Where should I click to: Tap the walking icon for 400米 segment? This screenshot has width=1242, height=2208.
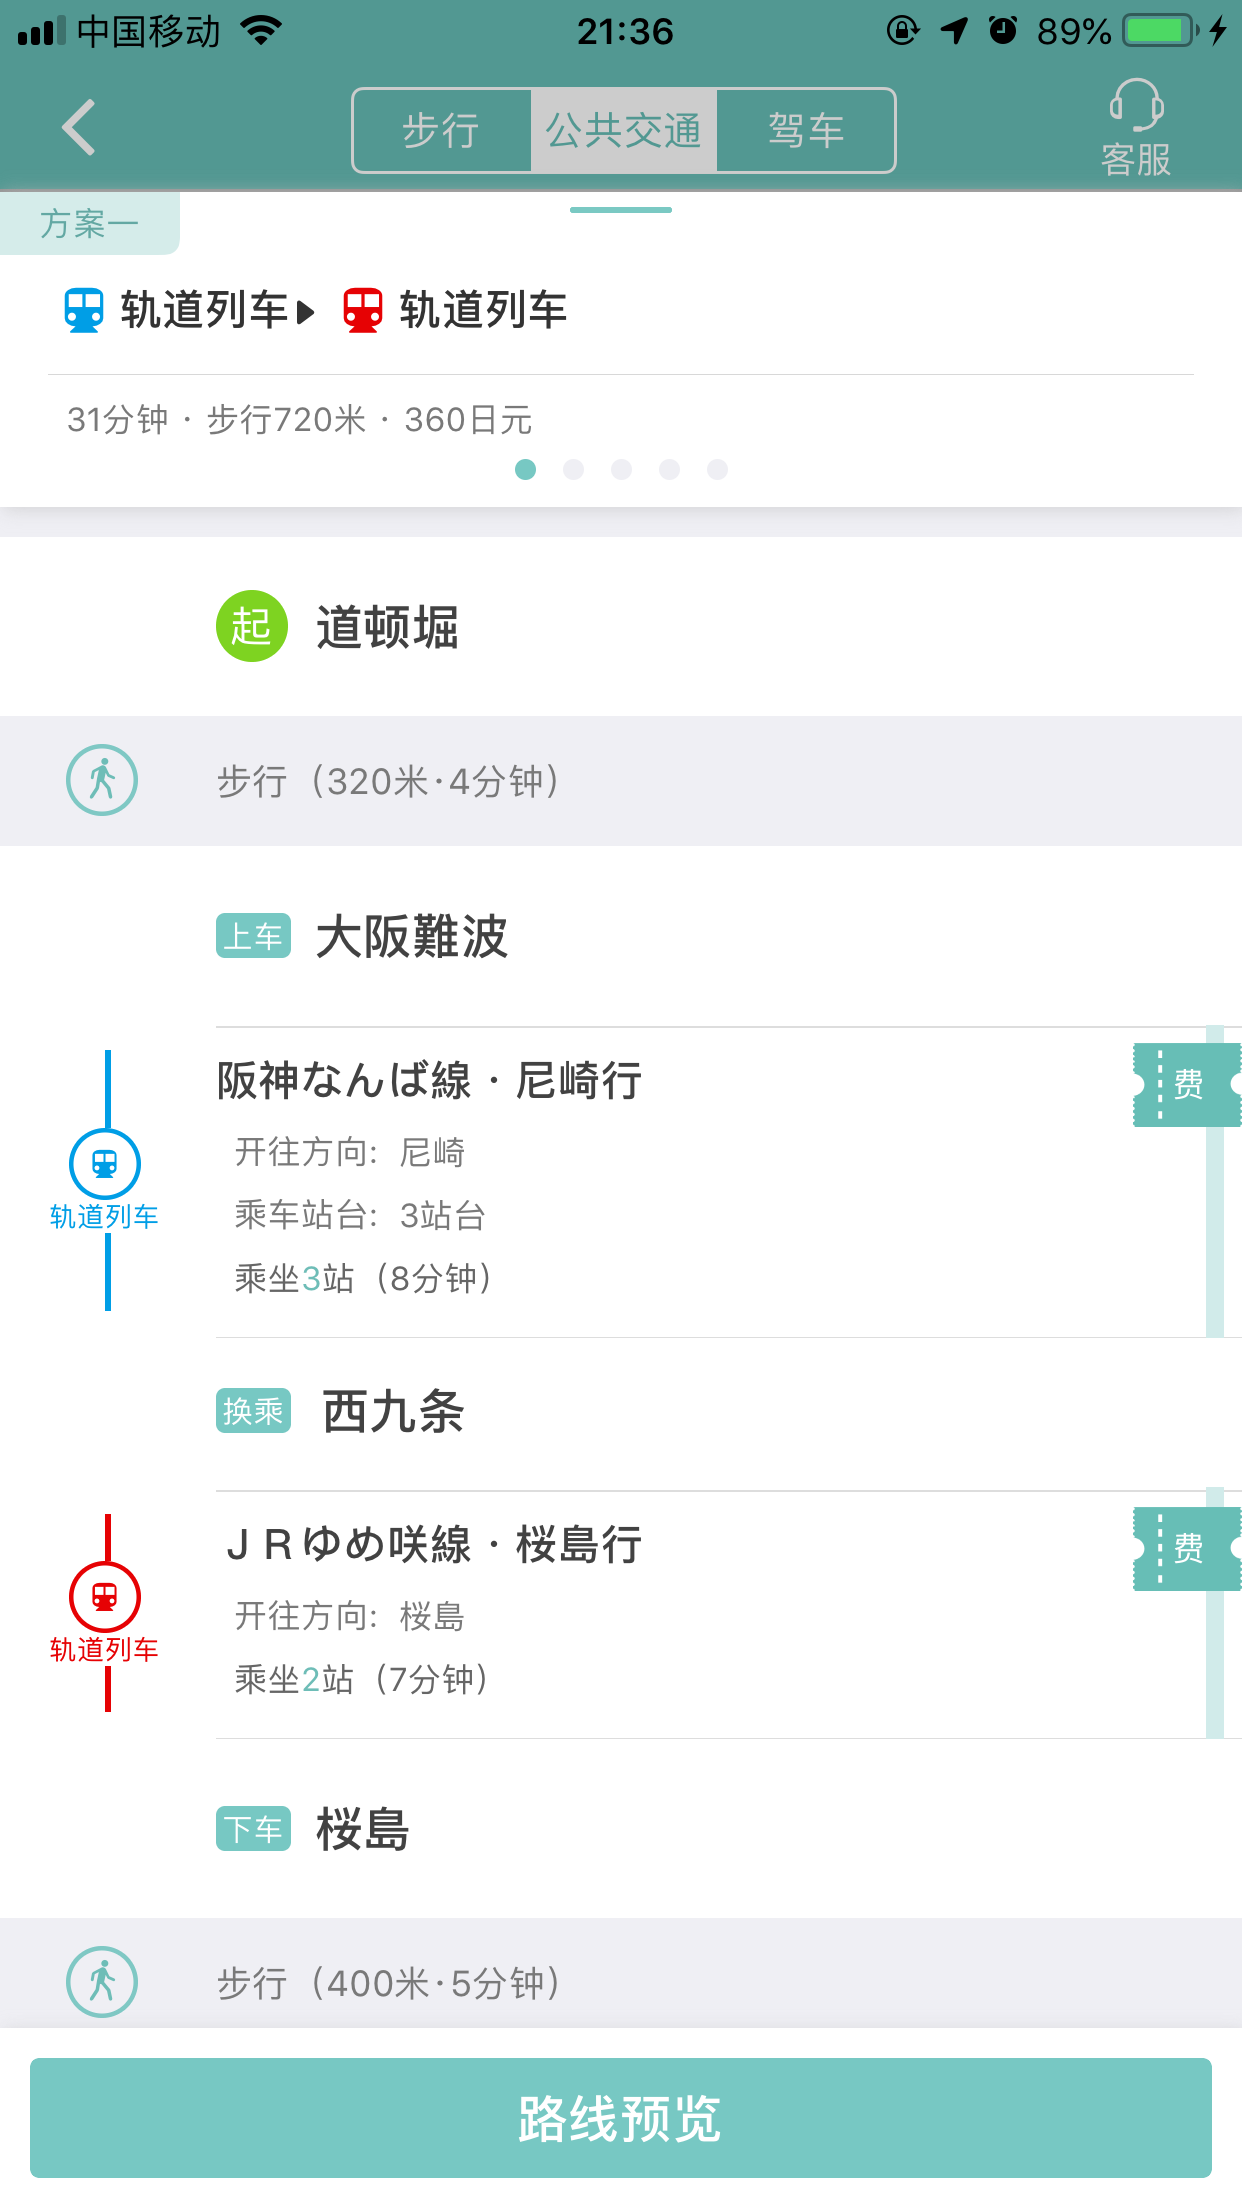coord(102,1981)
